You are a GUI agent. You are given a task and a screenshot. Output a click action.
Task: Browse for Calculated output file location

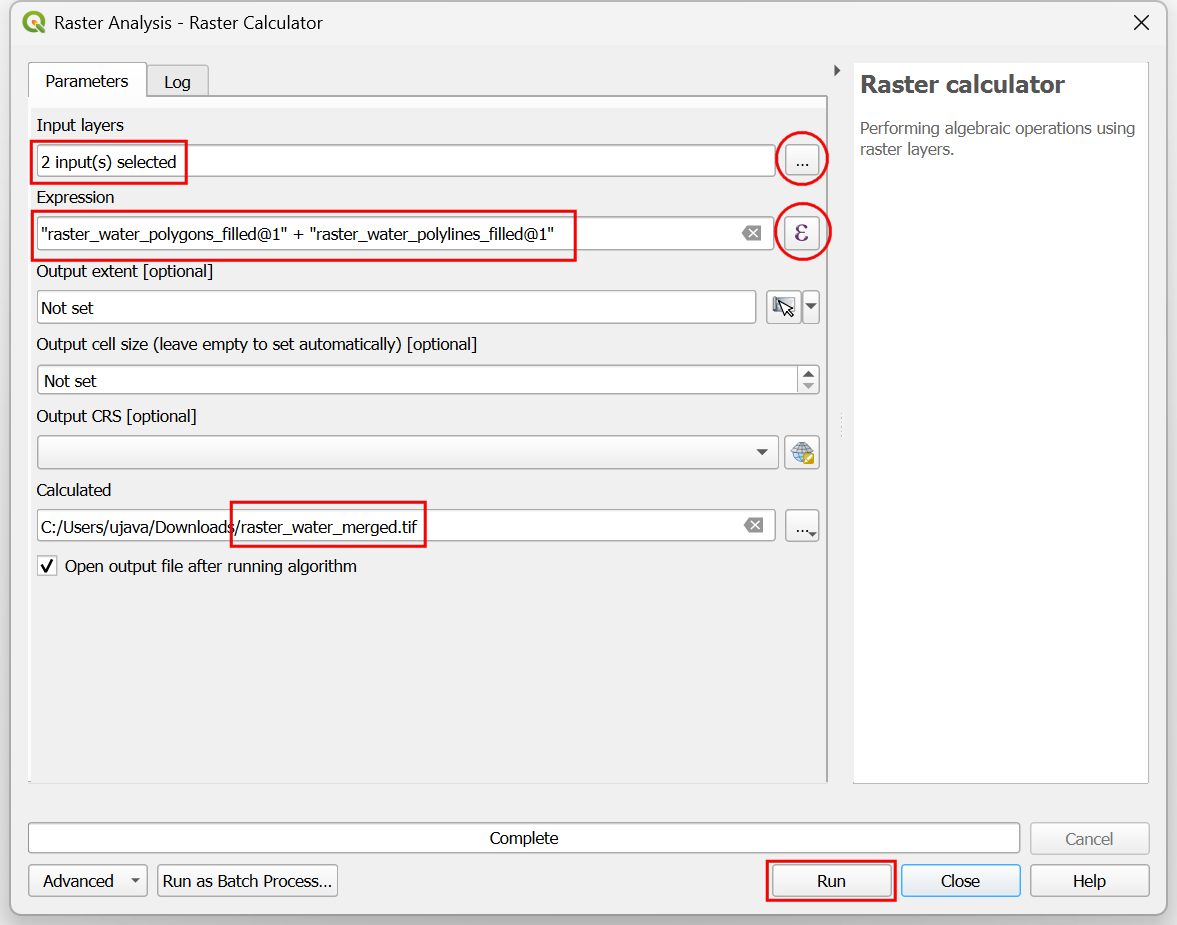pyautogui.click(x=802, y=526)
